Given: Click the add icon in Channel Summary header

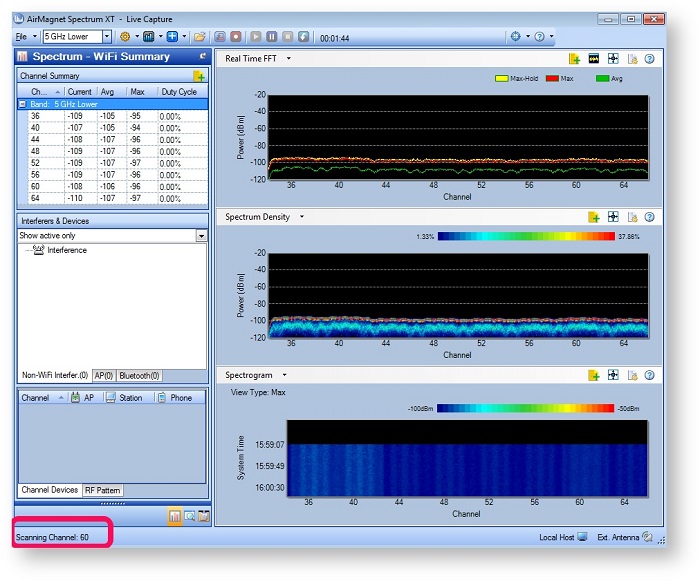Looking at the screenshot, I should [199, 76].
